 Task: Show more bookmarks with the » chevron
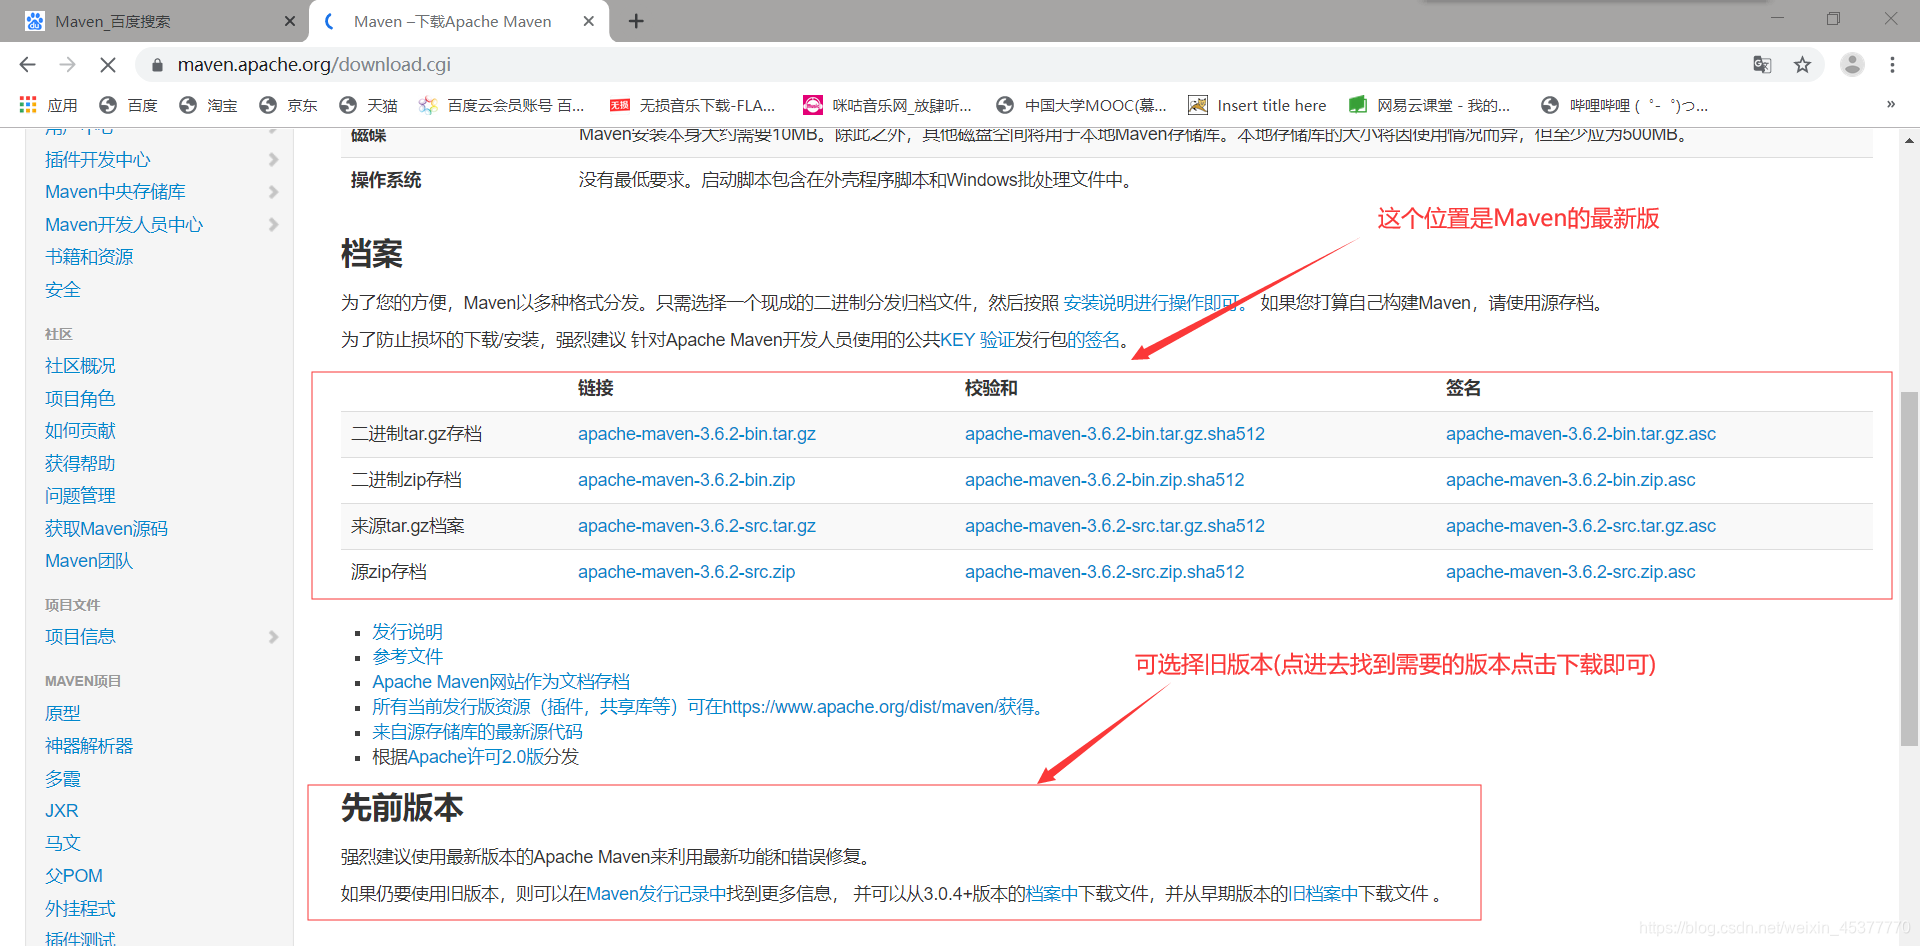[x=1890, y=104]
